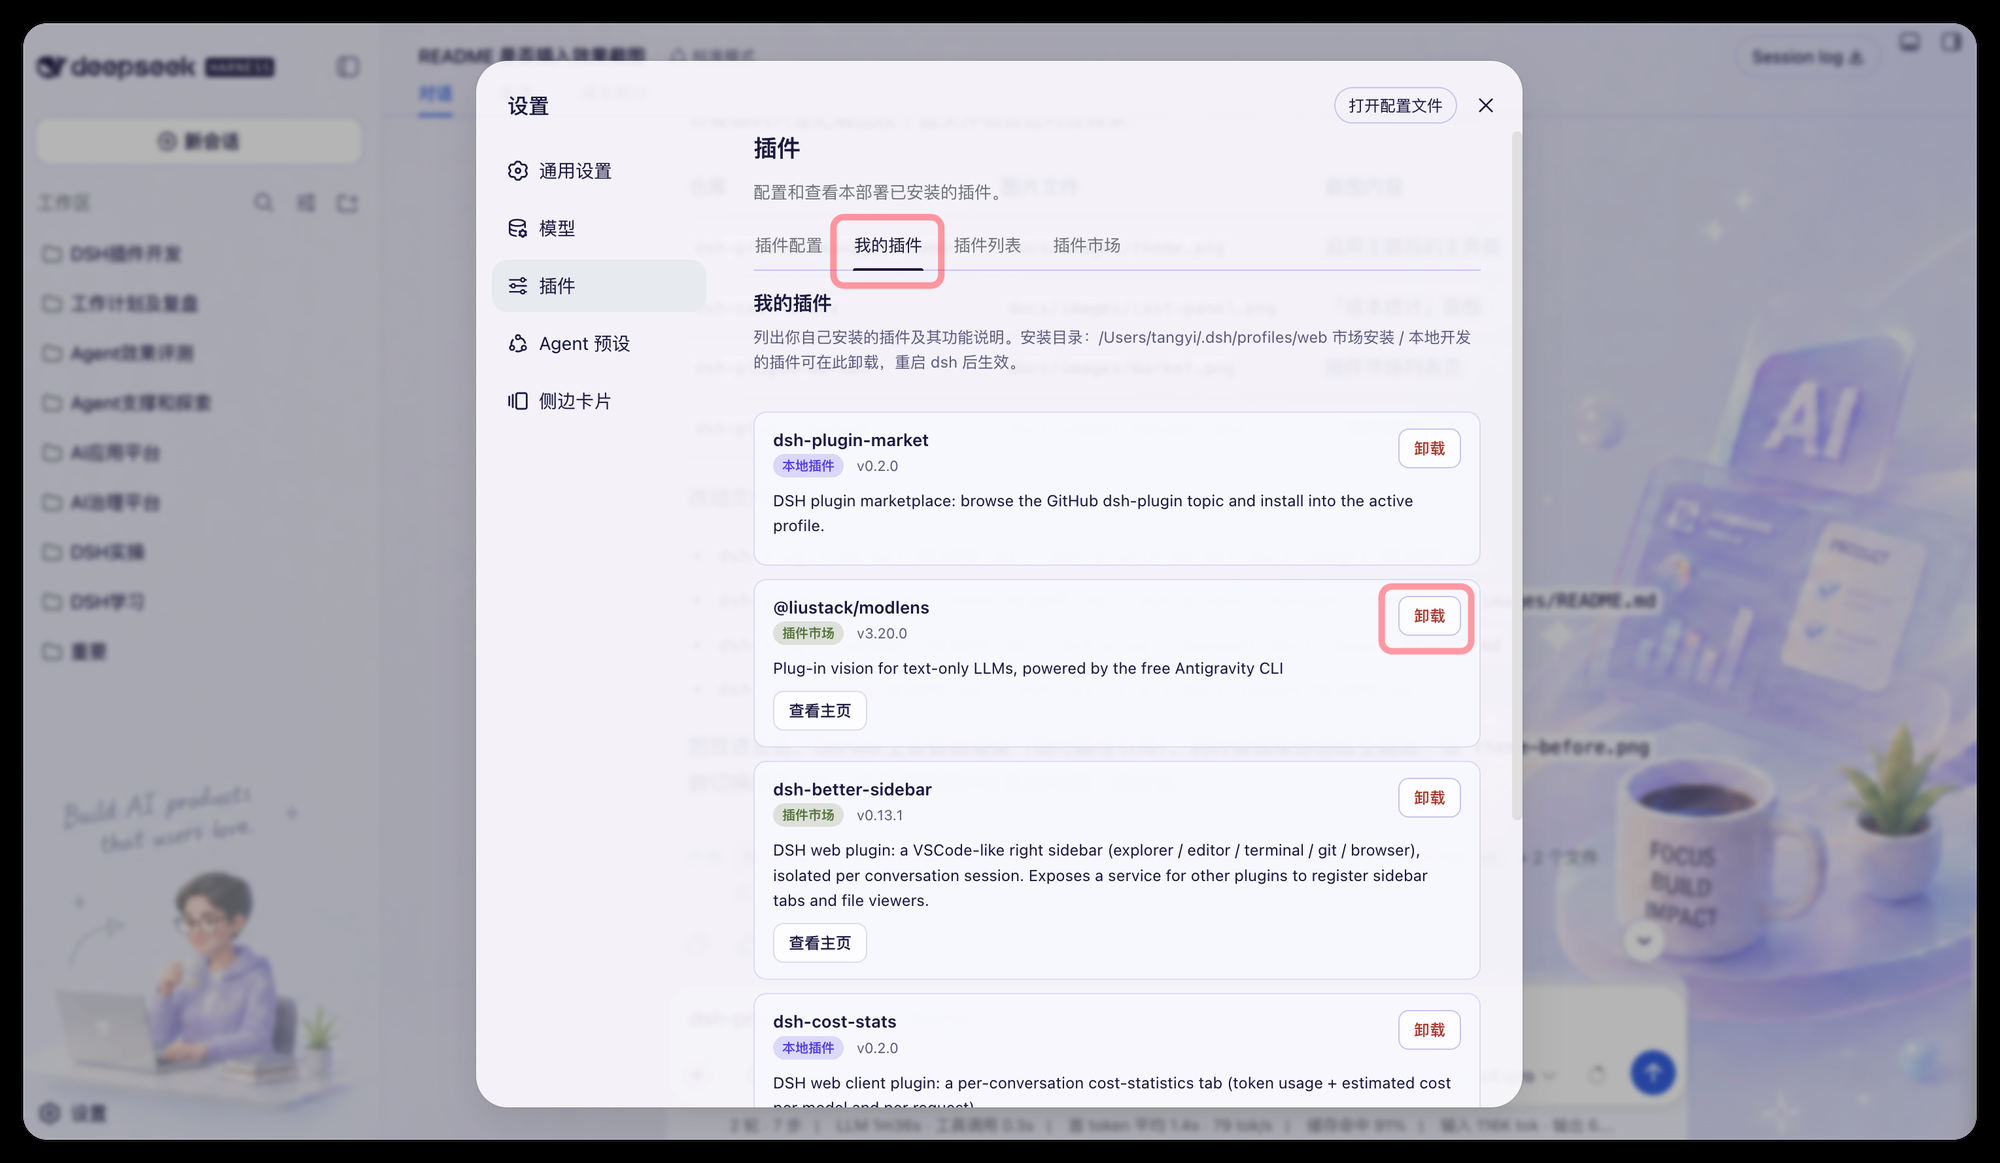This screenshot has height=1163, width=2000.
Task: Click the 本地插件 tag on dsh-cost-stats
Action: [808, 1048]
